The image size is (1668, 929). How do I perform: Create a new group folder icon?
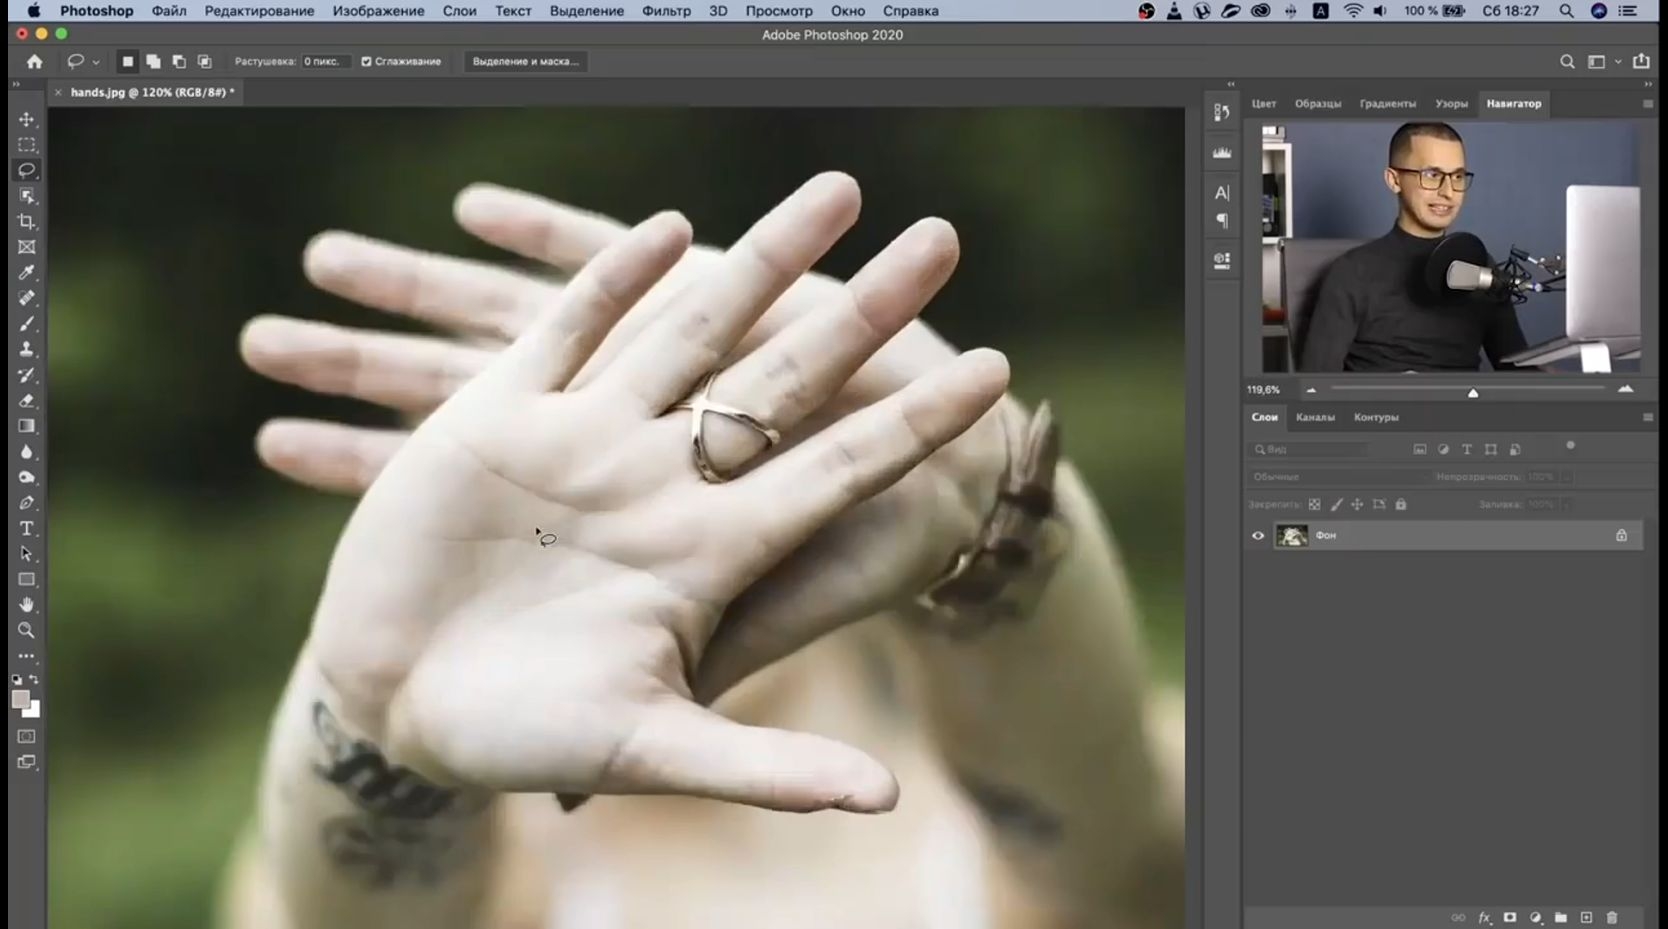[1561, 917]
